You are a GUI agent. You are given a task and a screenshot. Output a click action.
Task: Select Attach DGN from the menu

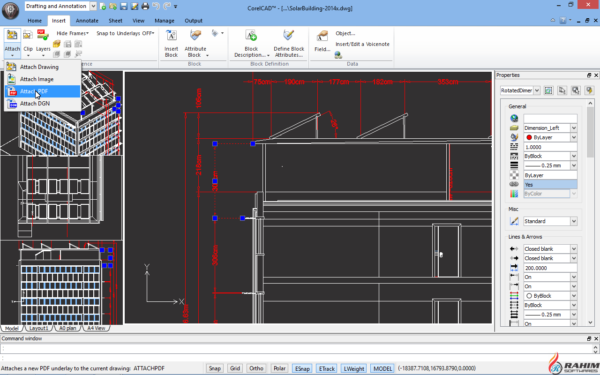pos(42,104)
